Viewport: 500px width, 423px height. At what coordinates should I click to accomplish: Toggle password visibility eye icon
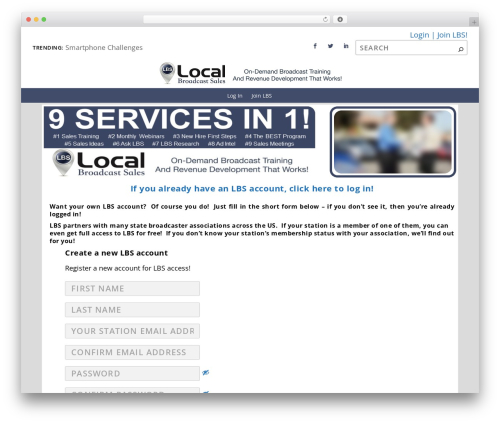206,373
